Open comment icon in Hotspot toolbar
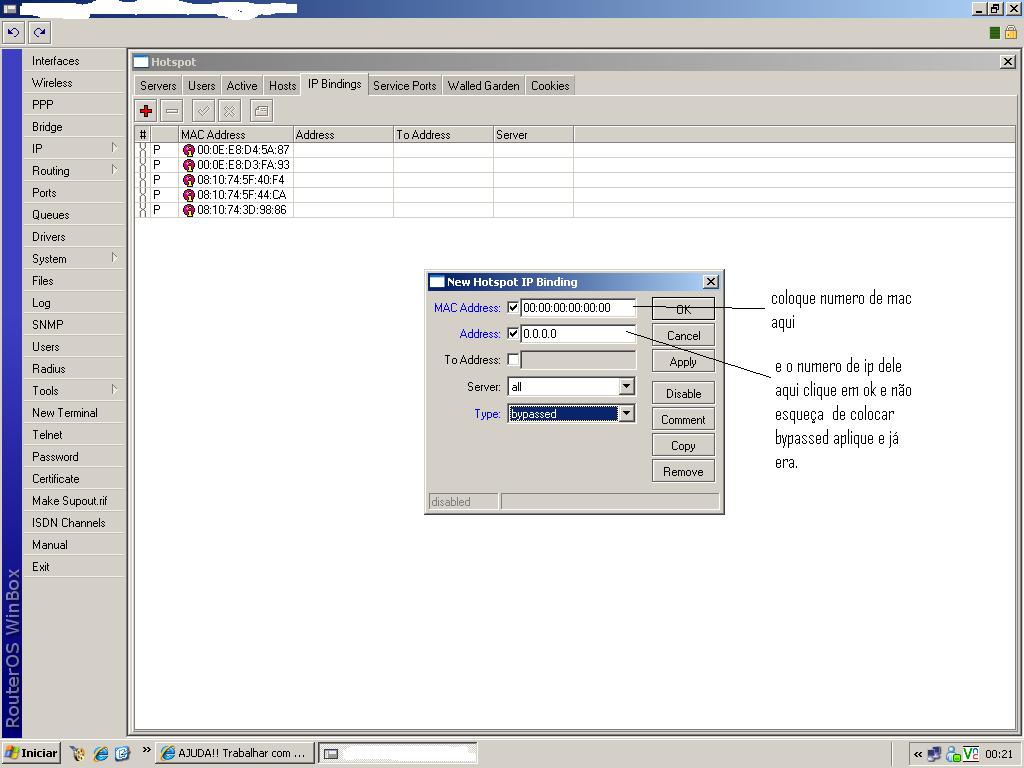This screenshot has height=768, width=1024. pos(261,111)
